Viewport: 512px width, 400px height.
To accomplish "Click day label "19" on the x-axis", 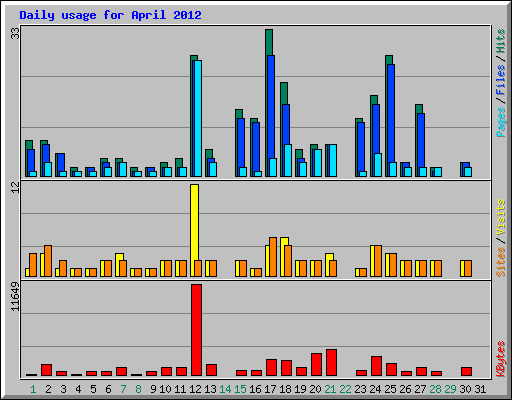I will [x=300, y=389].
